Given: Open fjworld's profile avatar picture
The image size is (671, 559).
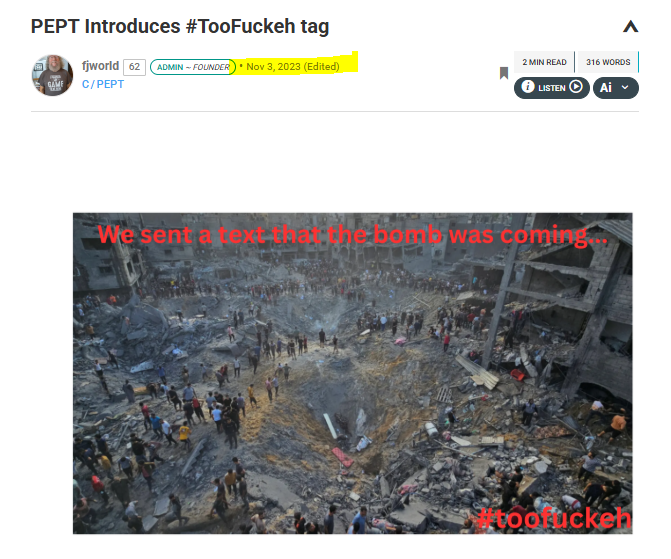Looking at the screenshot, I should point(52,75).
